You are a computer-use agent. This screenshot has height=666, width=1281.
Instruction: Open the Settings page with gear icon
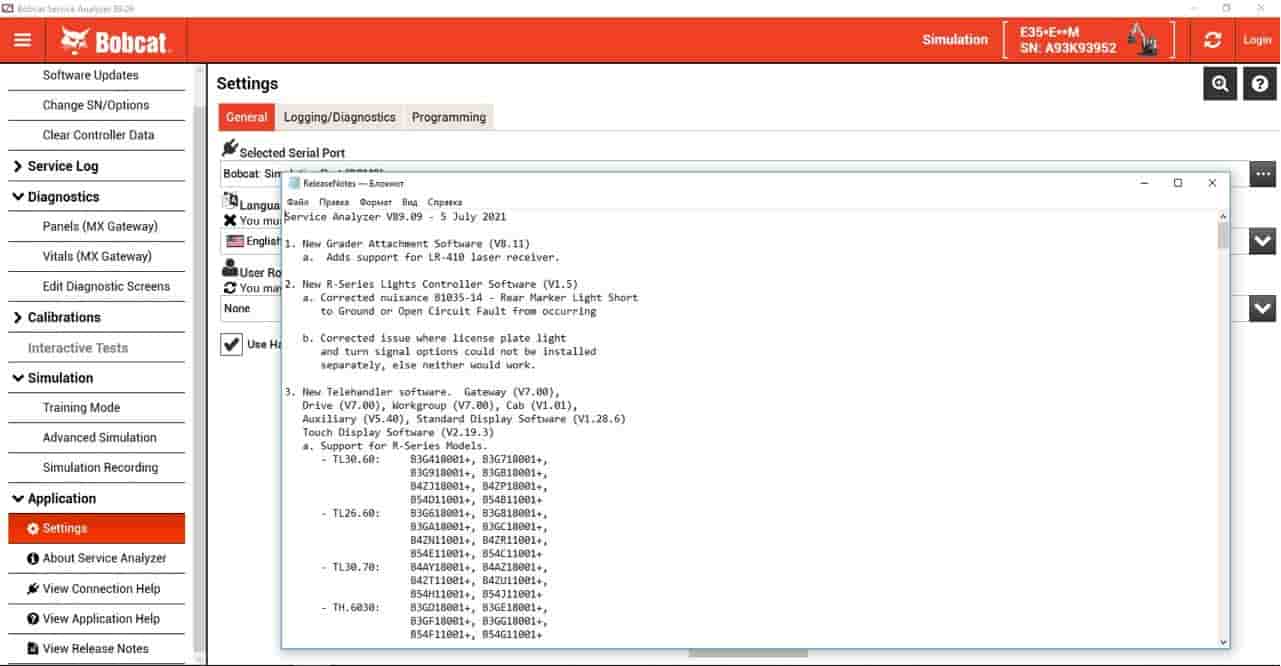point(97,528)
